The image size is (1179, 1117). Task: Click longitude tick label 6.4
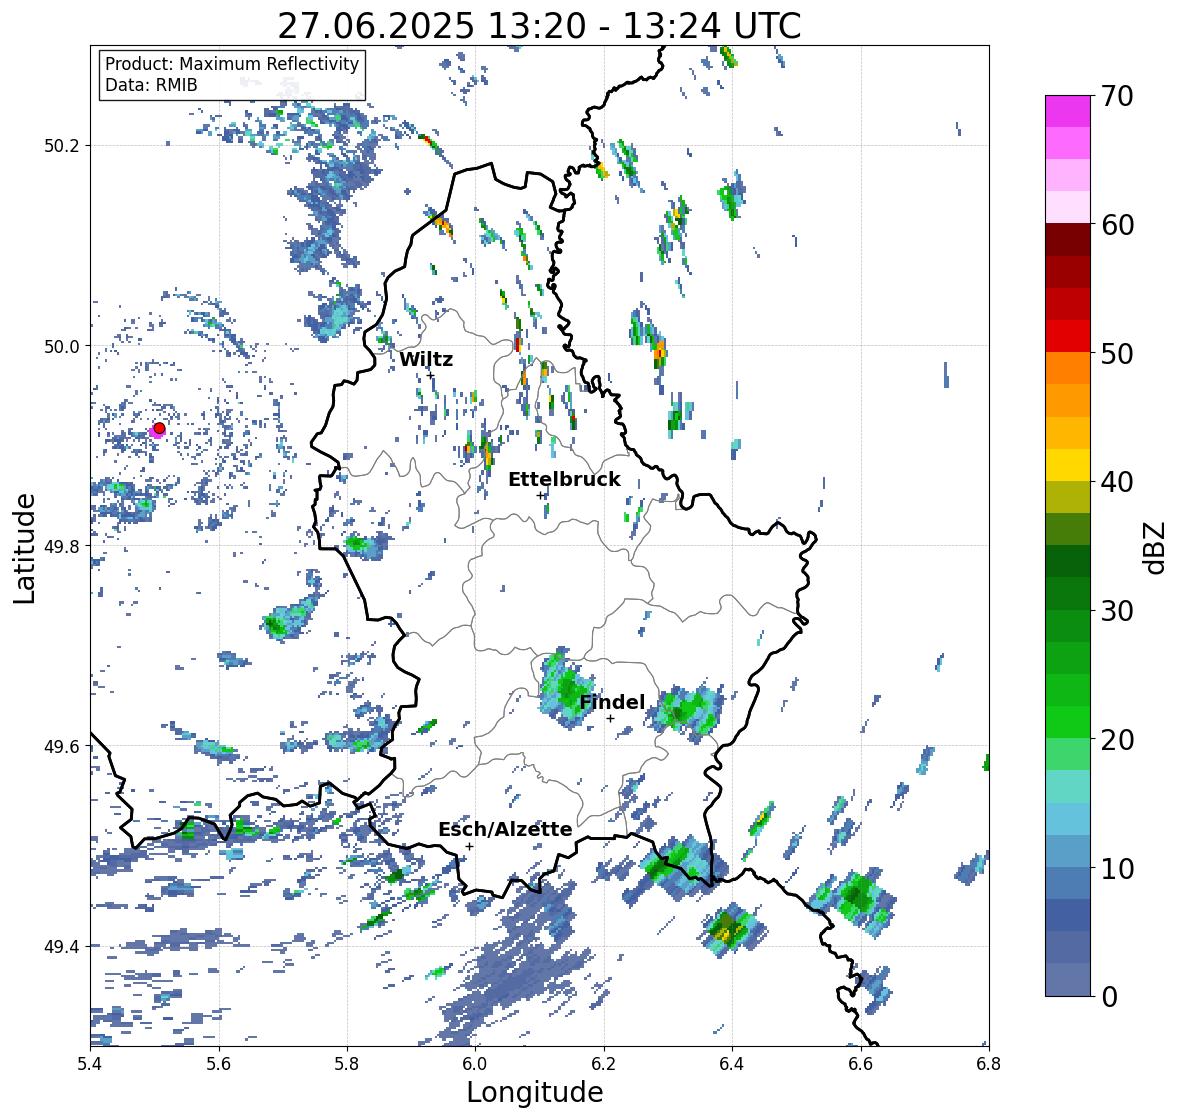point(732,1064)
